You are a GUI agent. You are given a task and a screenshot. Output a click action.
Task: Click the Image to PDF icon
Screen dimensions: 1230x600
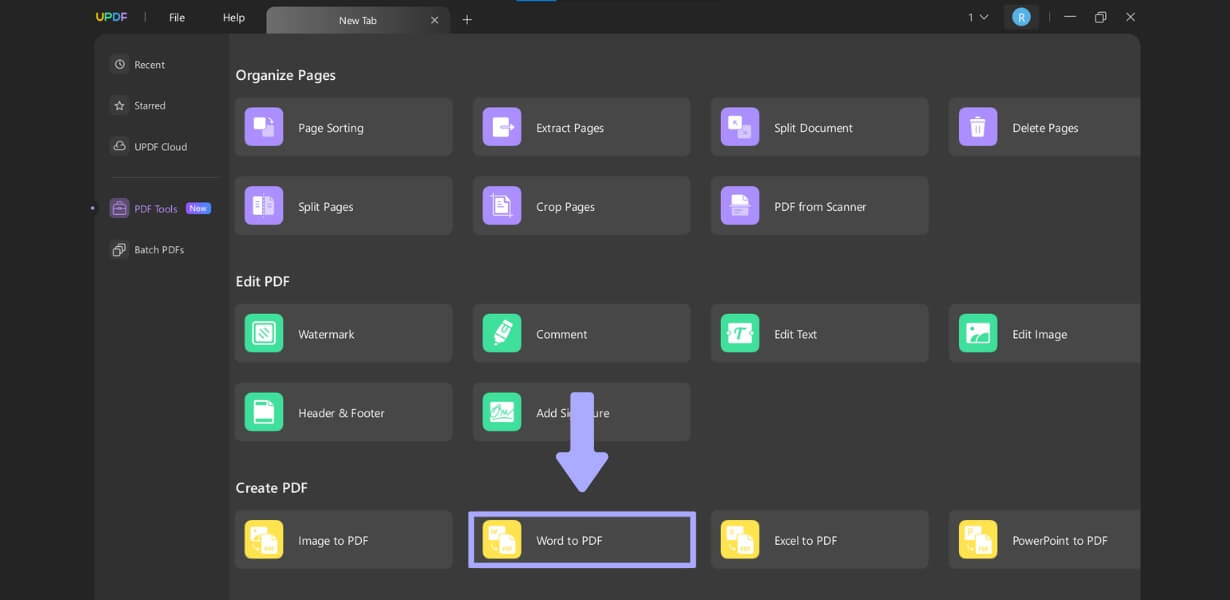click(x=264, y=540)
